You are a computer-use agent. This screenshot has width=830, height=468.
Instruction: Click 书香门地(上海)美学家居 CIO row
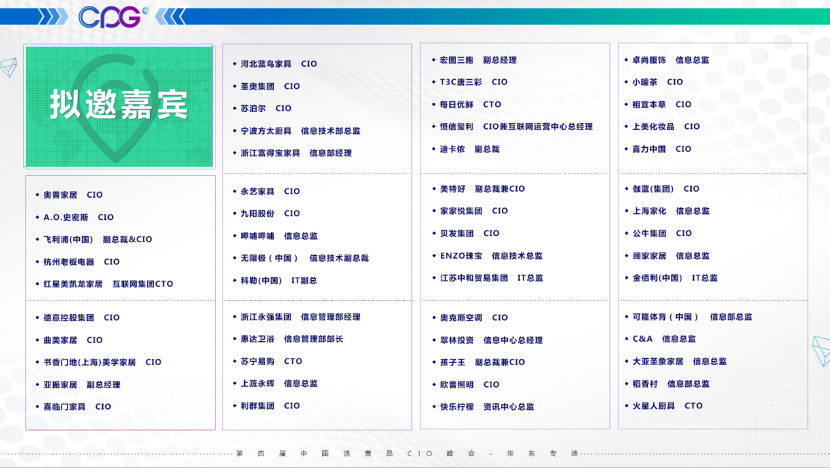(102, 362)
